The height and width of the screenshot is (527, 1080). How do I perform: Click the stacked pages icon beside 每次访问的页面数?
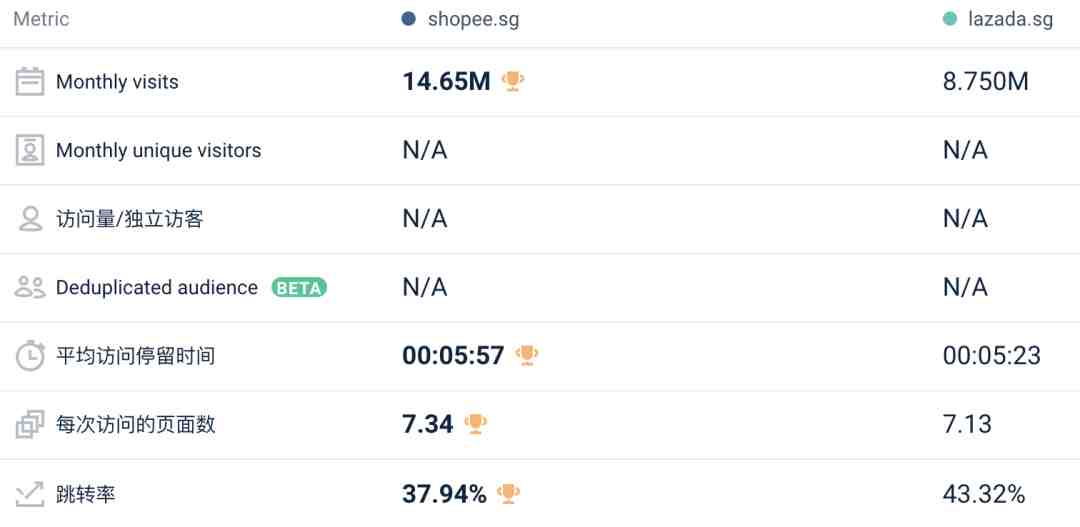[x=30, y=424]
